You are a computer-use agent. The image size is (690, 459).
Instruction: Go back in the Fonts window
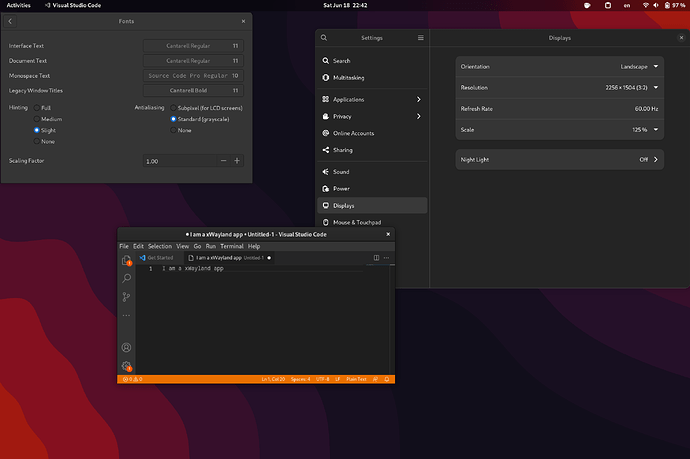click(x=10, y=21)
